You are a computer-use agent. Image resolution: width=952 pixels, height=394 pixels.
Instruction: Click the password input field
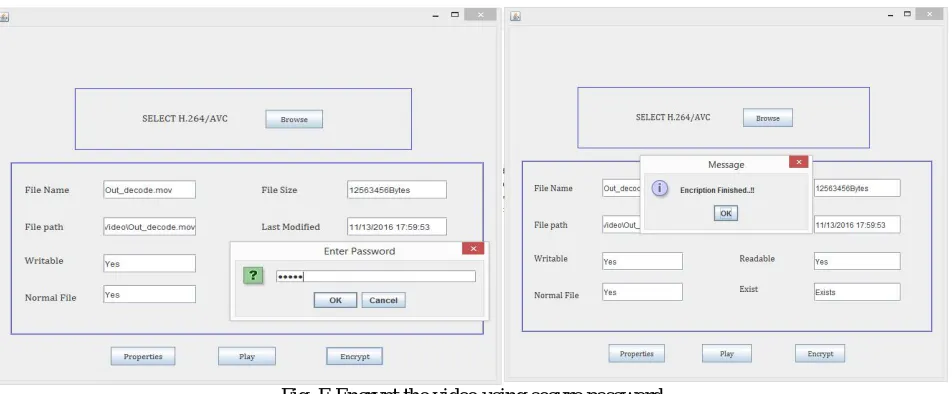click(x=376, y=277)
